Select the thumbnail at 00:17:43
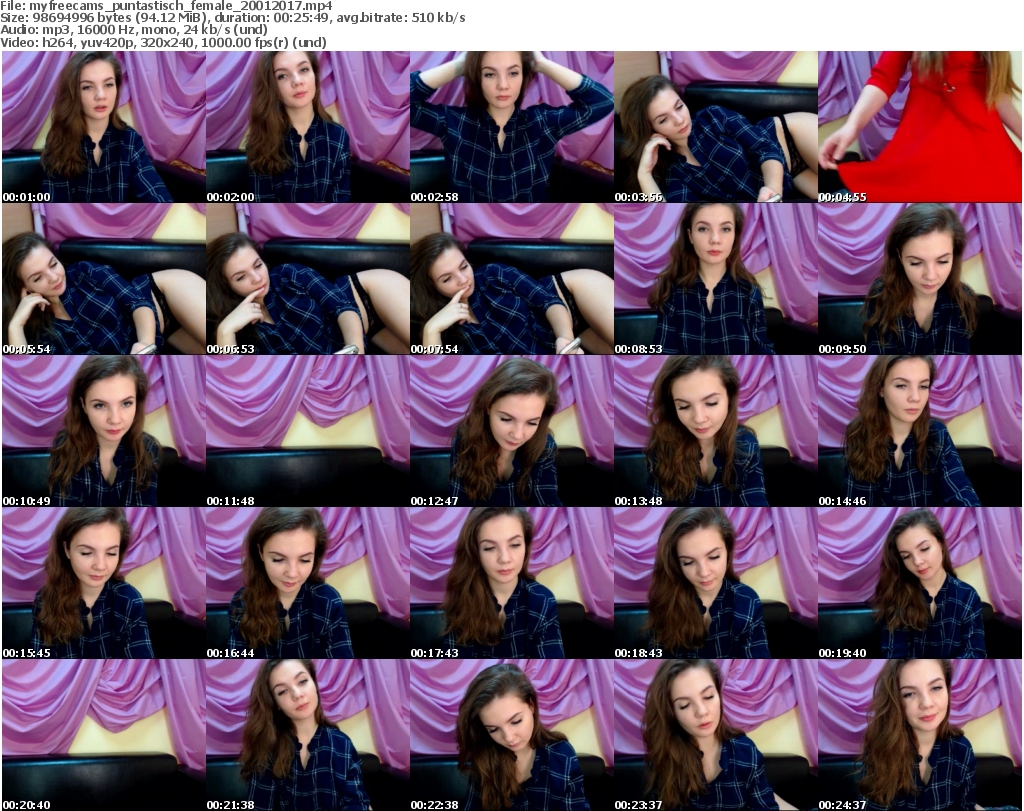Screen dimensions: 1024x811 click(x=512, y=583)
